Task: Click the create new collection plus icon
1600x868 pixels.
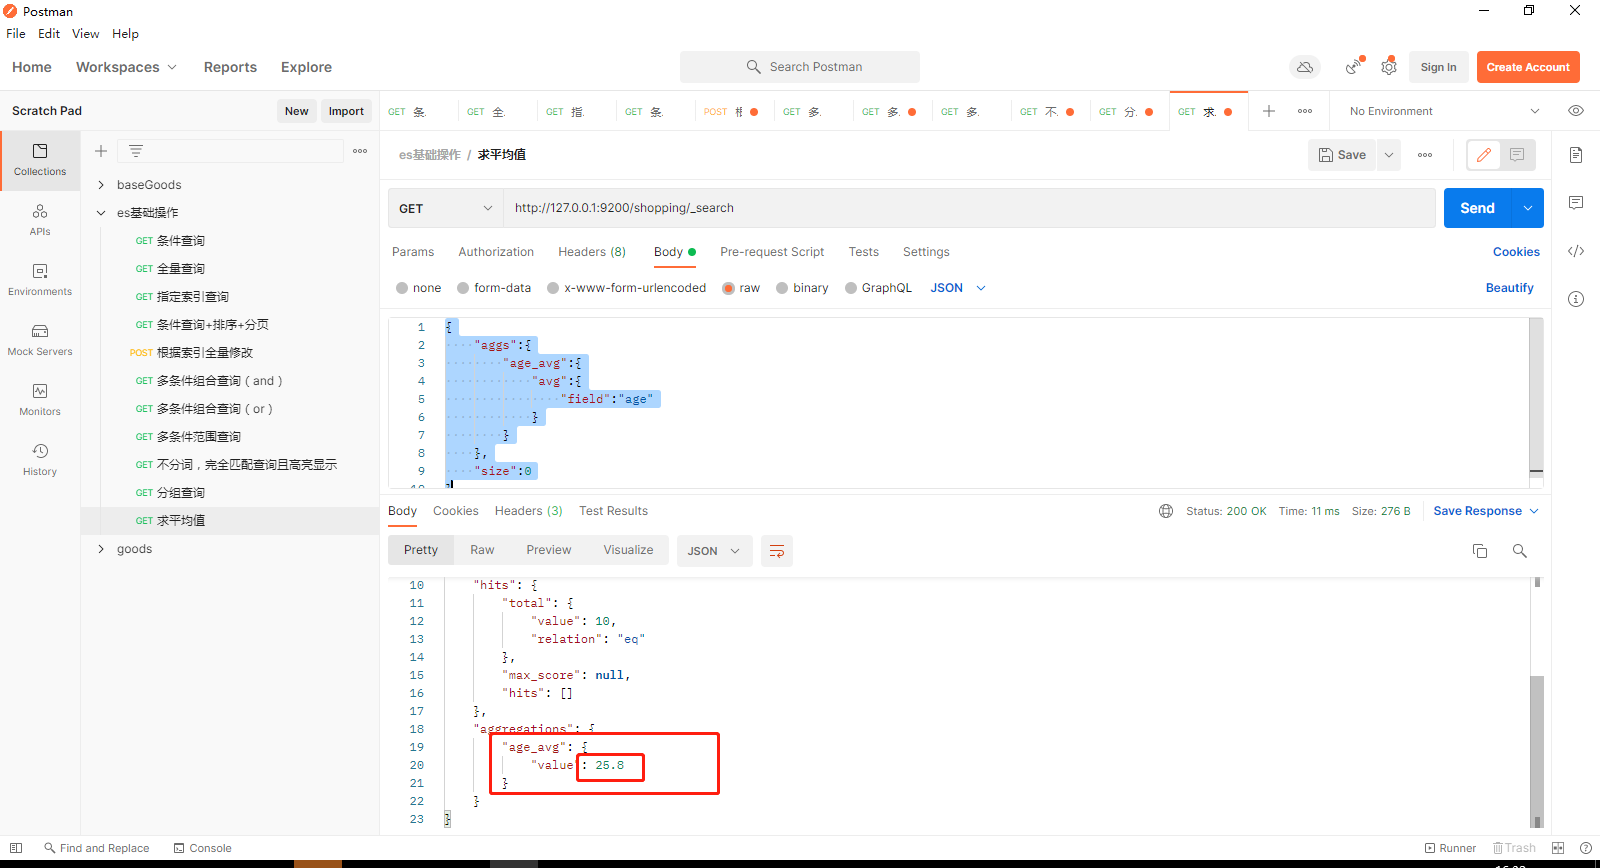Action: point(101,151)
